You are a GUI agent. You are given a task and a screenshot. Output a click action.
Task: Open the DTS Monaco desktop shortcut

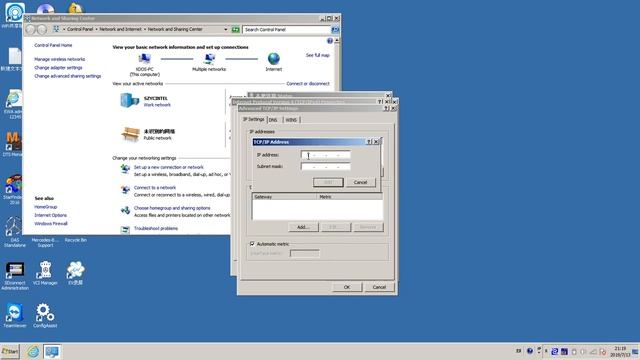(13, 144)
